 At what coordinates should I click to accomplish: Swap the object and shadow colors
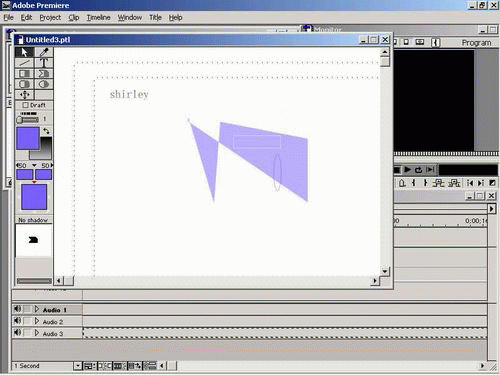[x=47, y=131]
